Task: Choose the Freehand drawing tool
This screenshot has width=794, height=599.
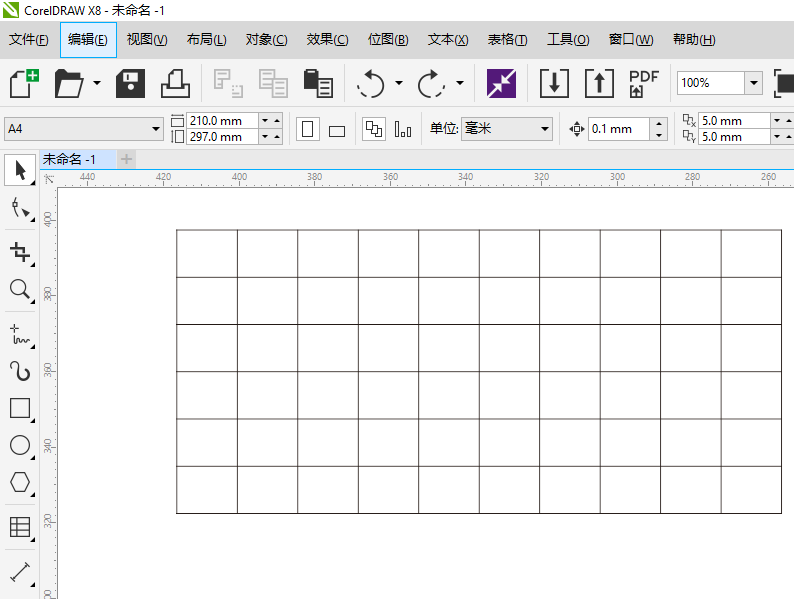Action: (x=19, y=333)
